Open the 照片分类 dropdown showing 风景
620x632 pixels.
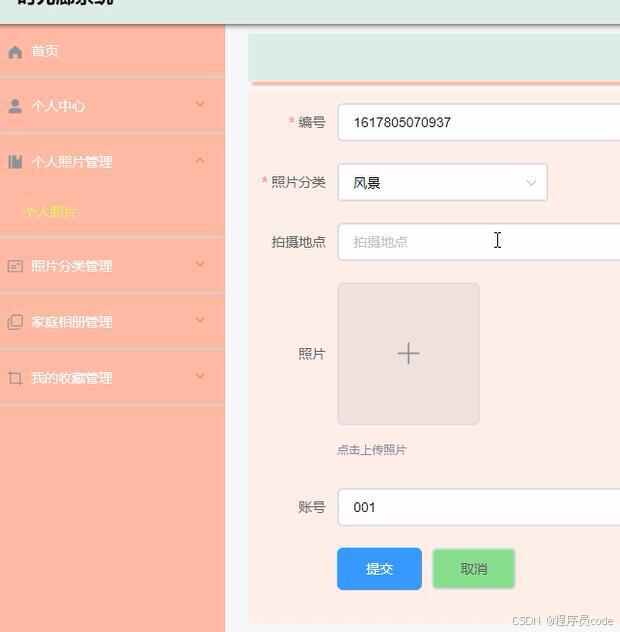[442, 182]
